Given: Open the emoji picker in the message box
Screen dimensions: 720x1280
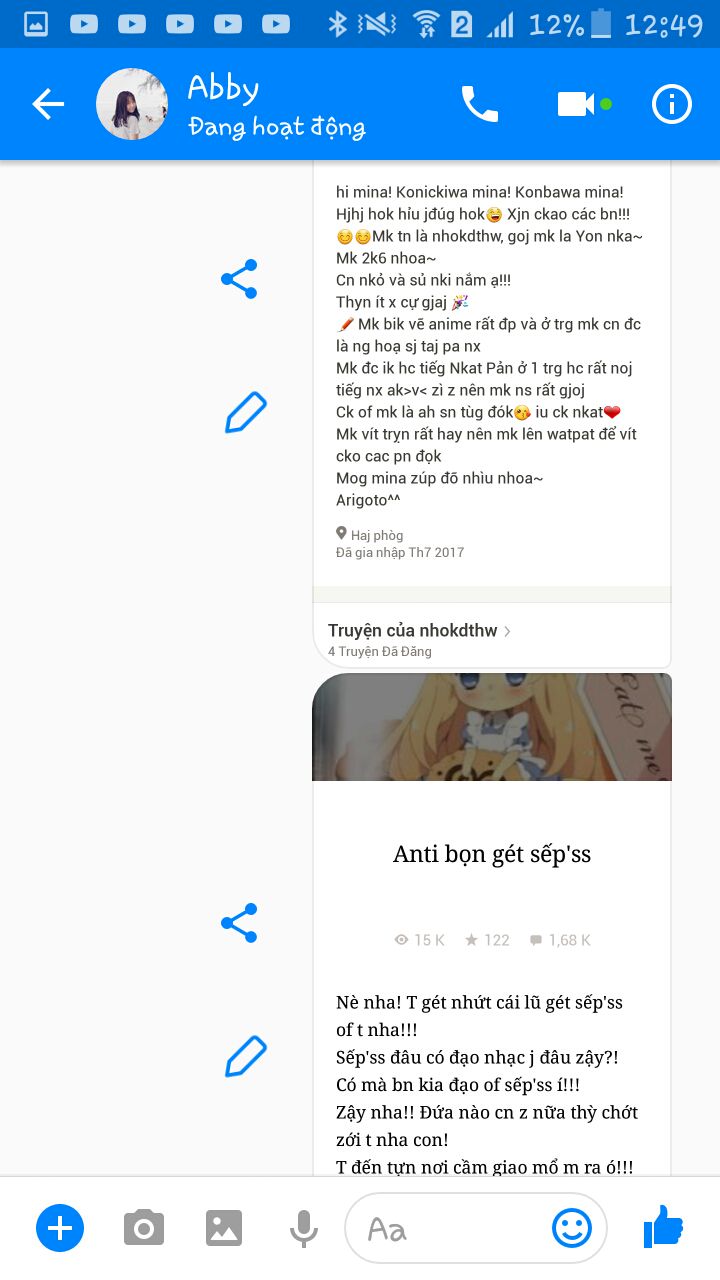Looking at the screenshot, I should tap(572, 1228).
